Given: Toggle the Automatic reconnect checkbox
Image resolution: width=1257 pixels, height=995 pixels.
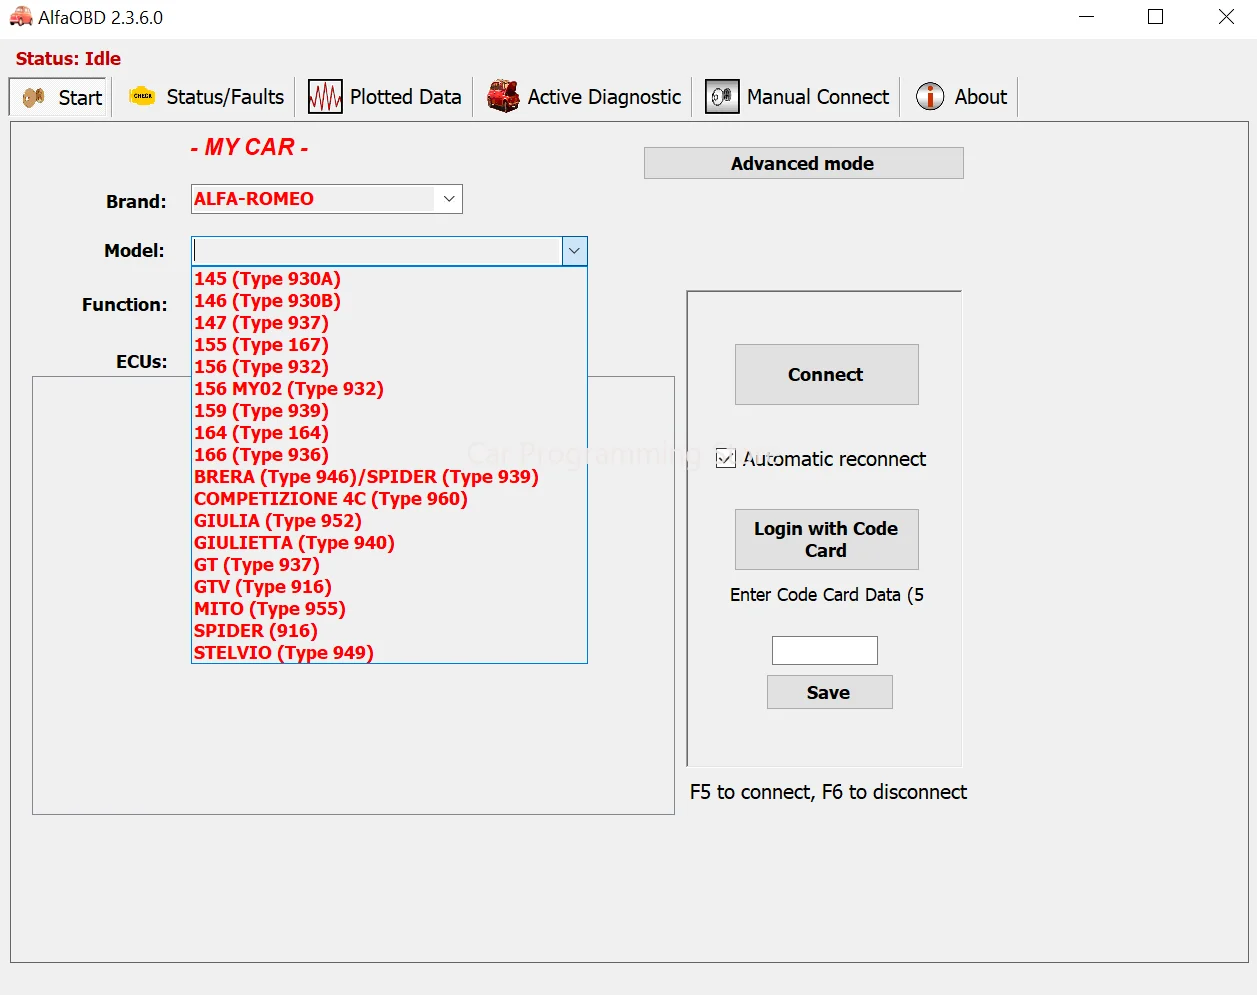Looking at the screenshot, I should 726,459.
